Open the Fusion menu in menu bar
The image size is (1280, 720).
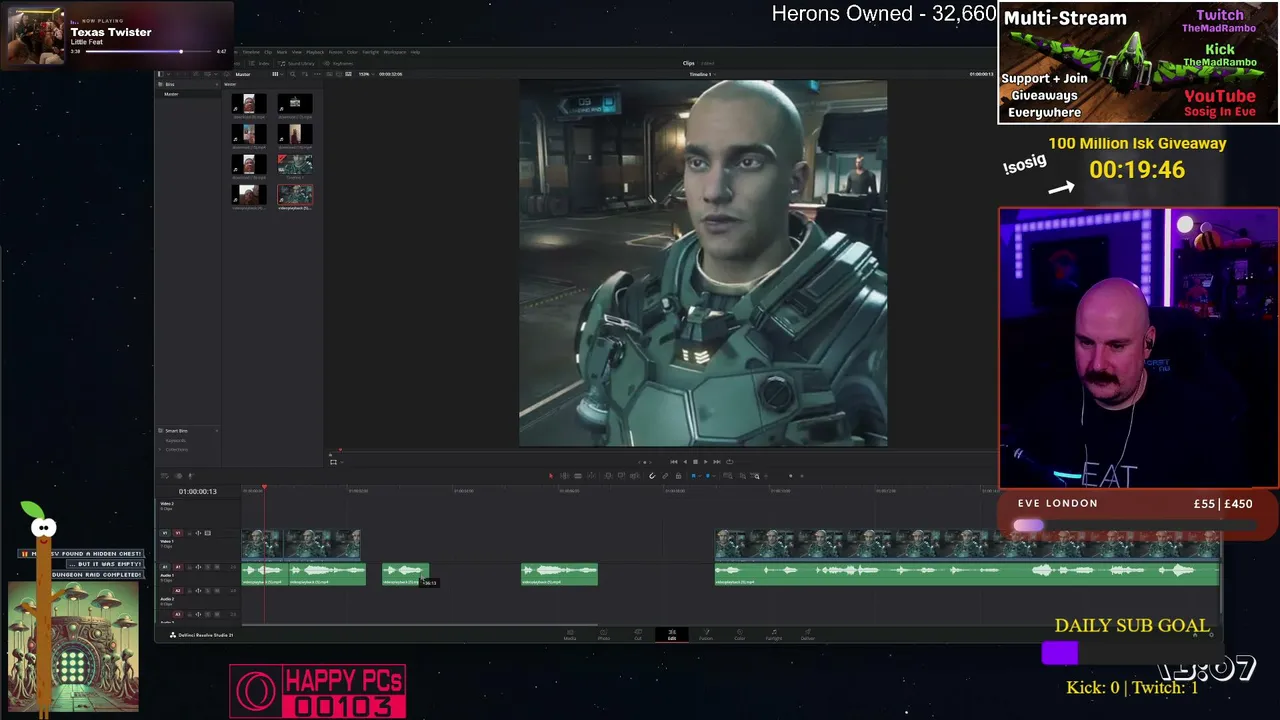pos(337,52)
